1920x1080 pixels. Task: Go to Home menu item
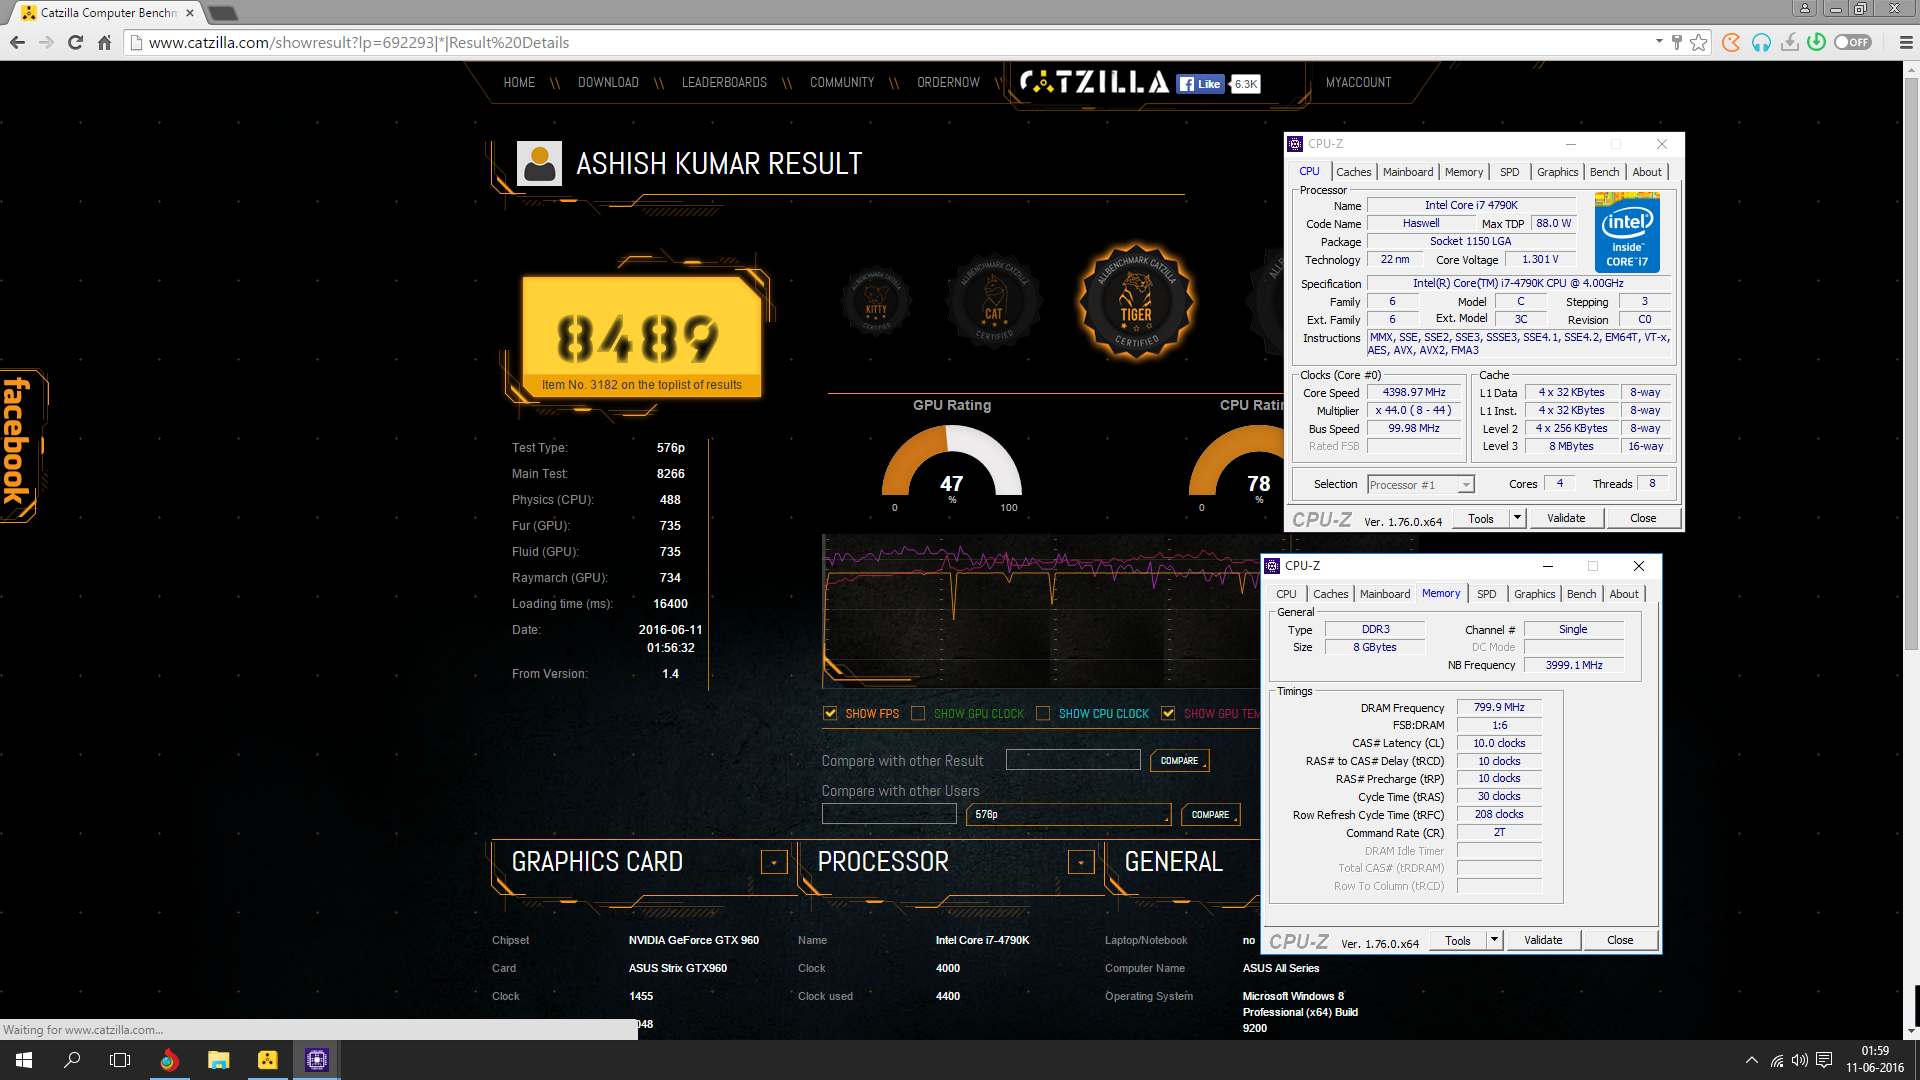(519, 83)
